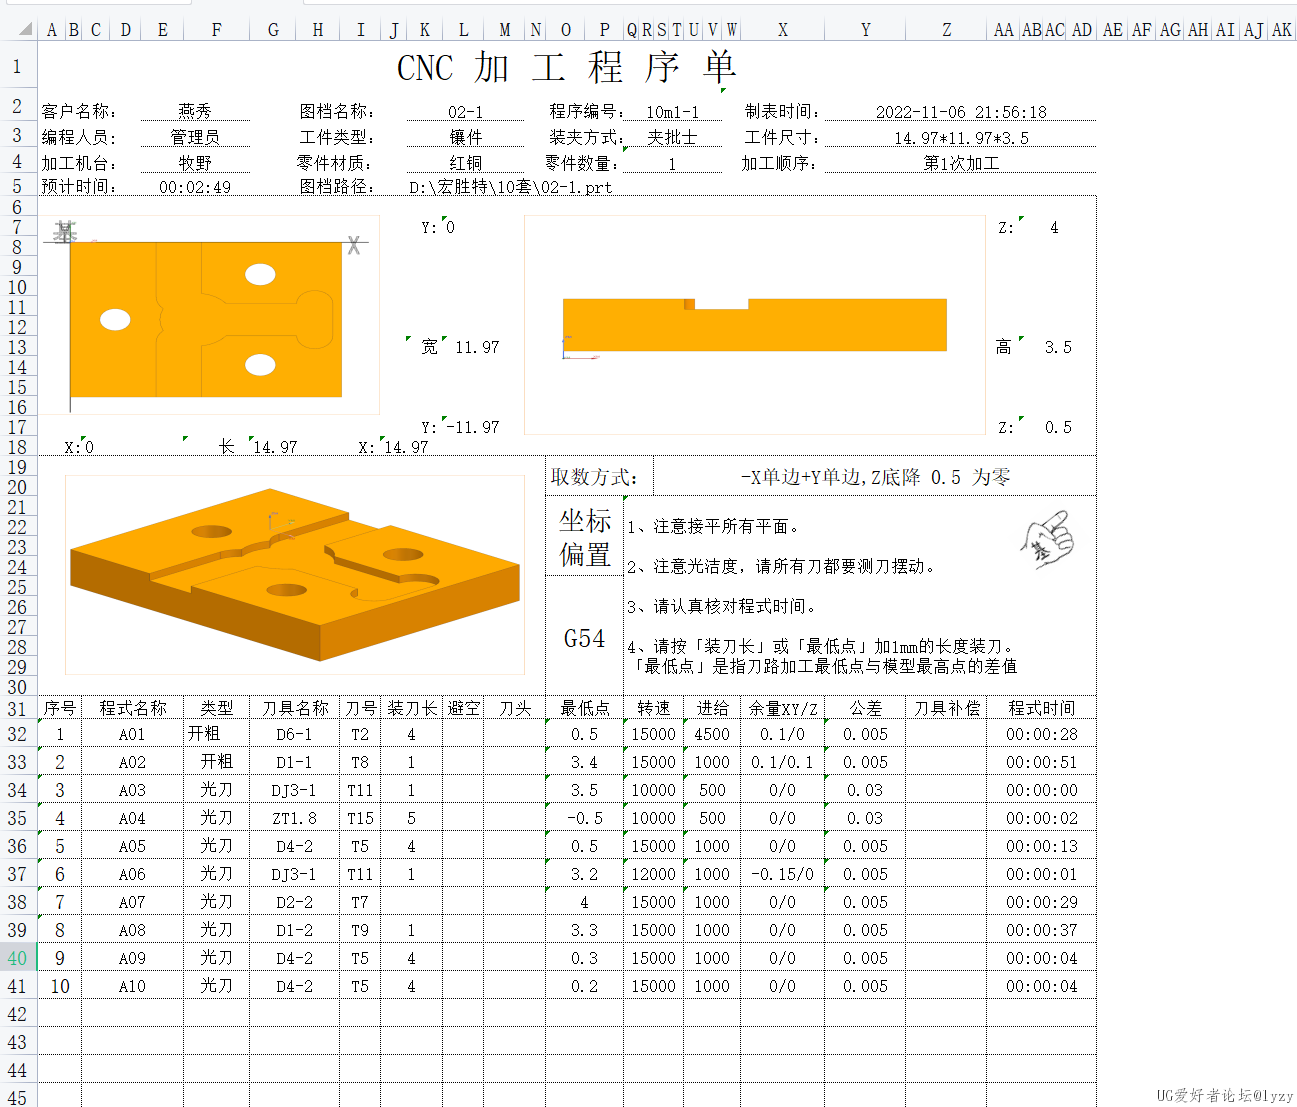Click the workpiece type cell '镶件'
The image size is (1297, 1107).
(x=465, y=137)
